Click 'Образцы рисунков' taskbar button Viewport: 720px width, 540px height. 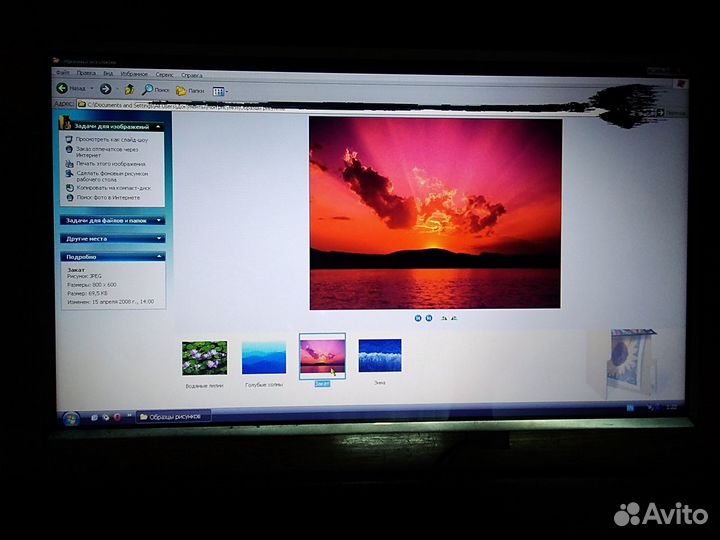174,416
